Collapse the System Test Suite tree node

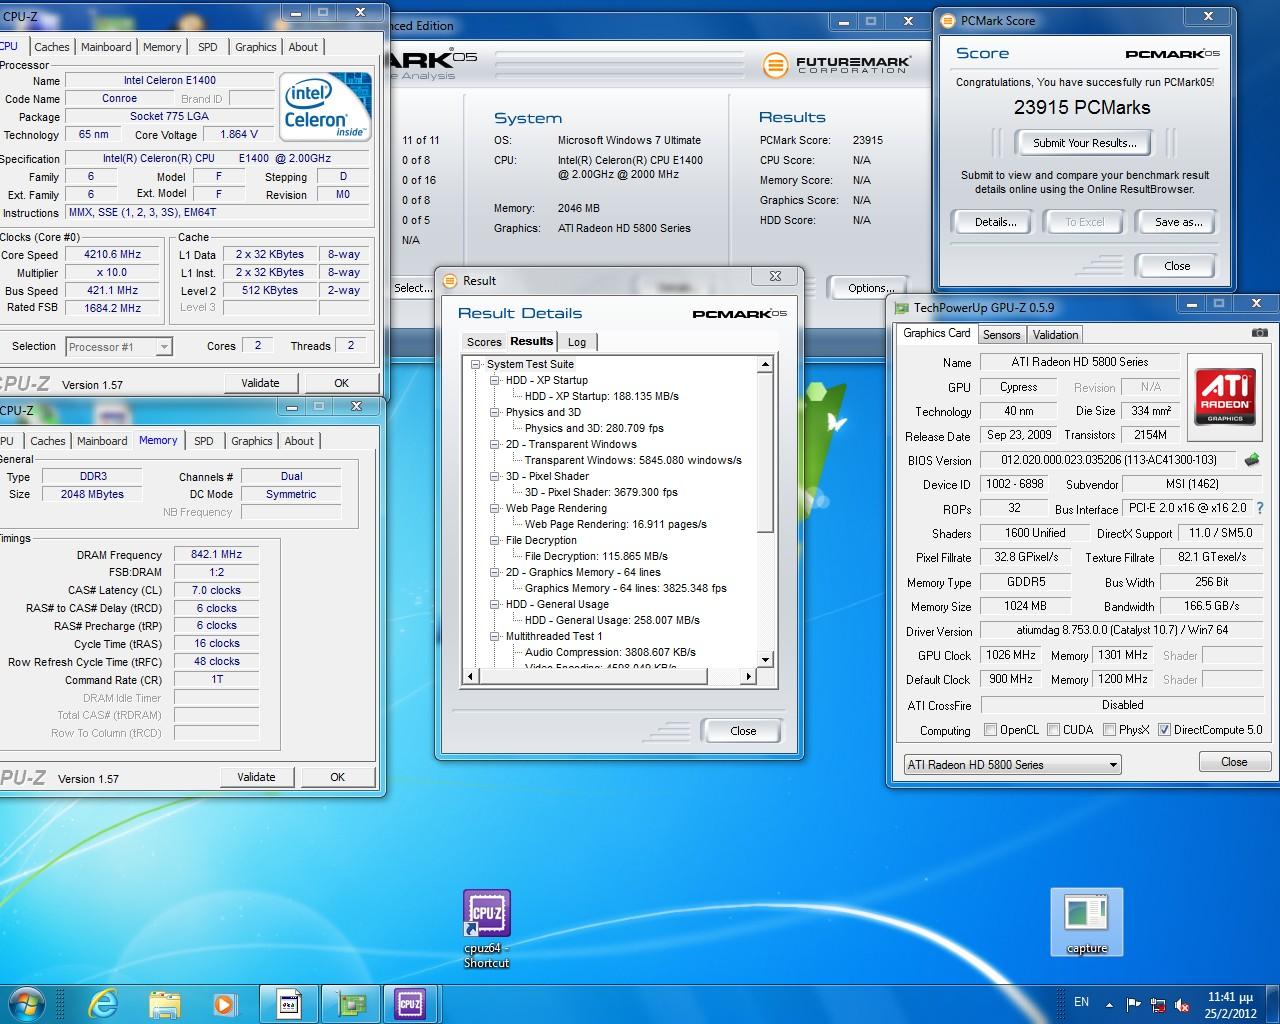point(476,365)
